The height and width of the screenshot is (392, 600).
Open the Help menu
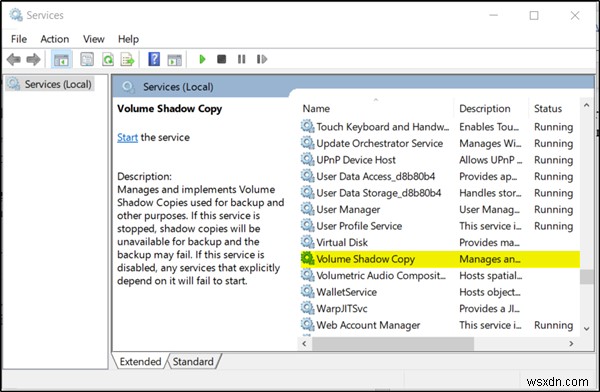coord(128,39)
